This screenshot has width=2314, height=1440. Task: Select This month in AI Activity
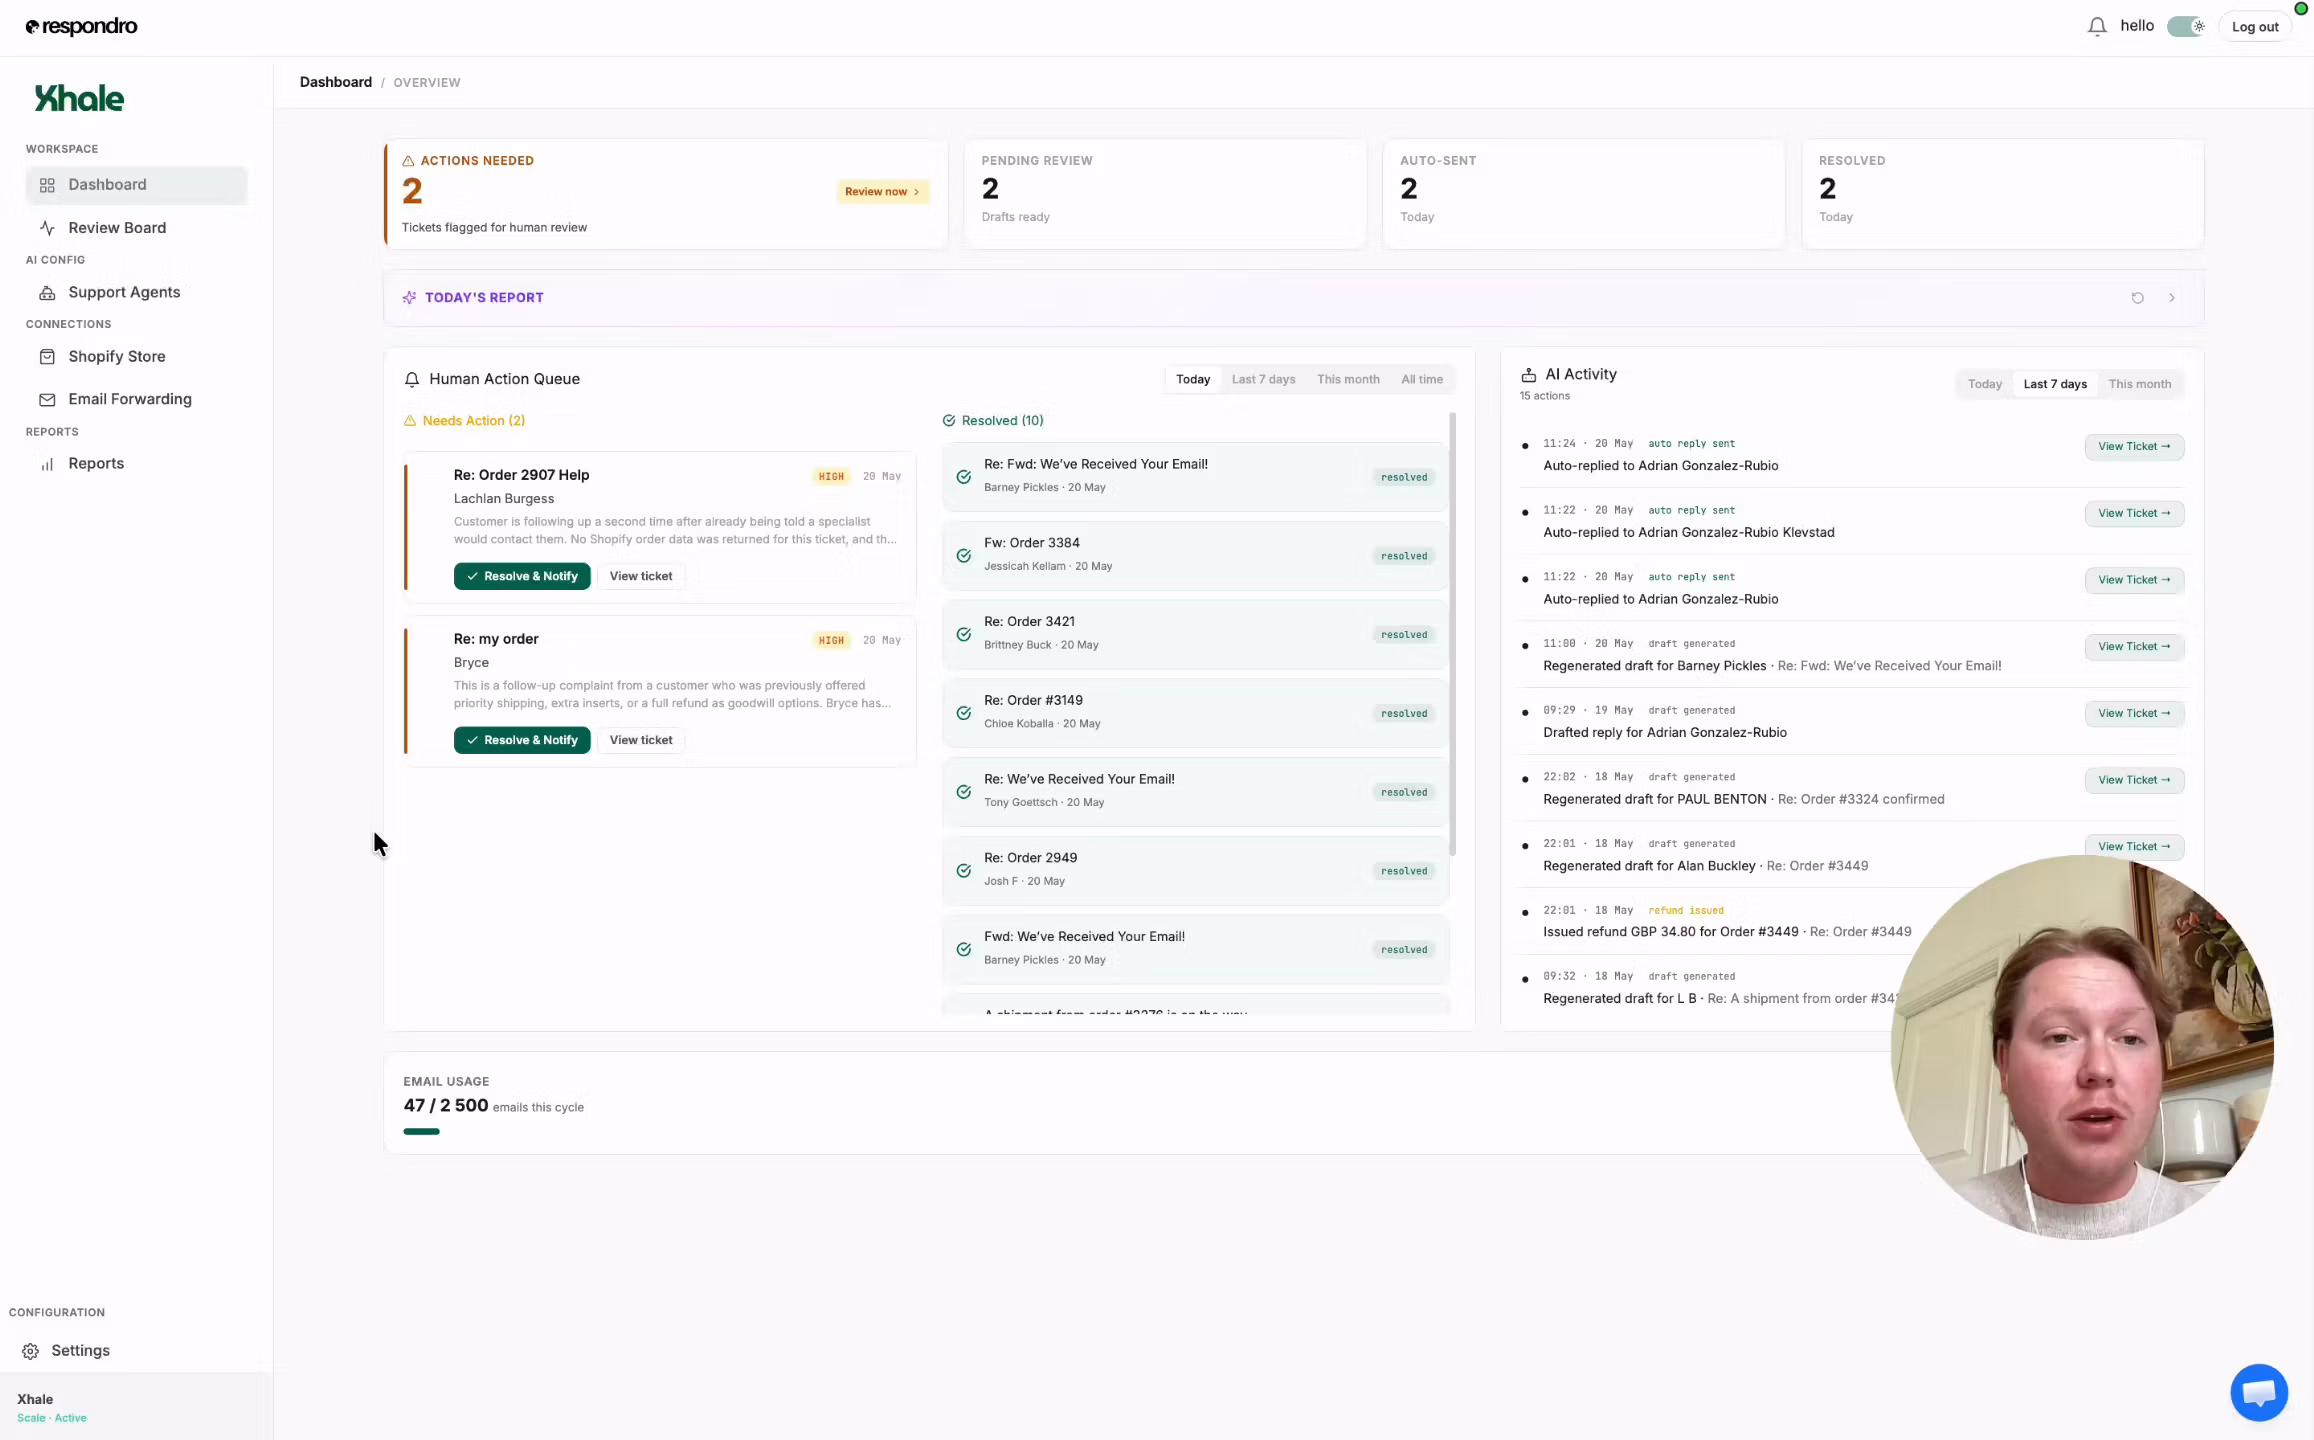(2139, 385)
